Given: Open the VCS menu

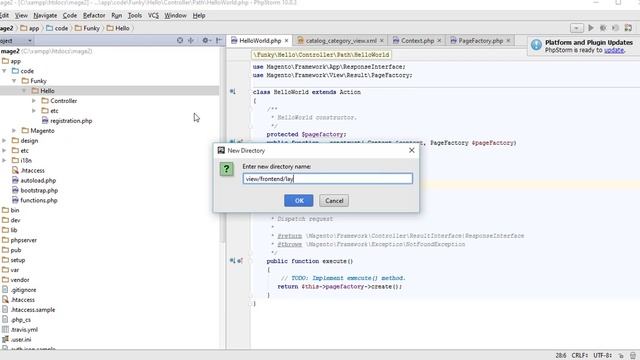Looking at the screenshot, I should click(153, 16).
